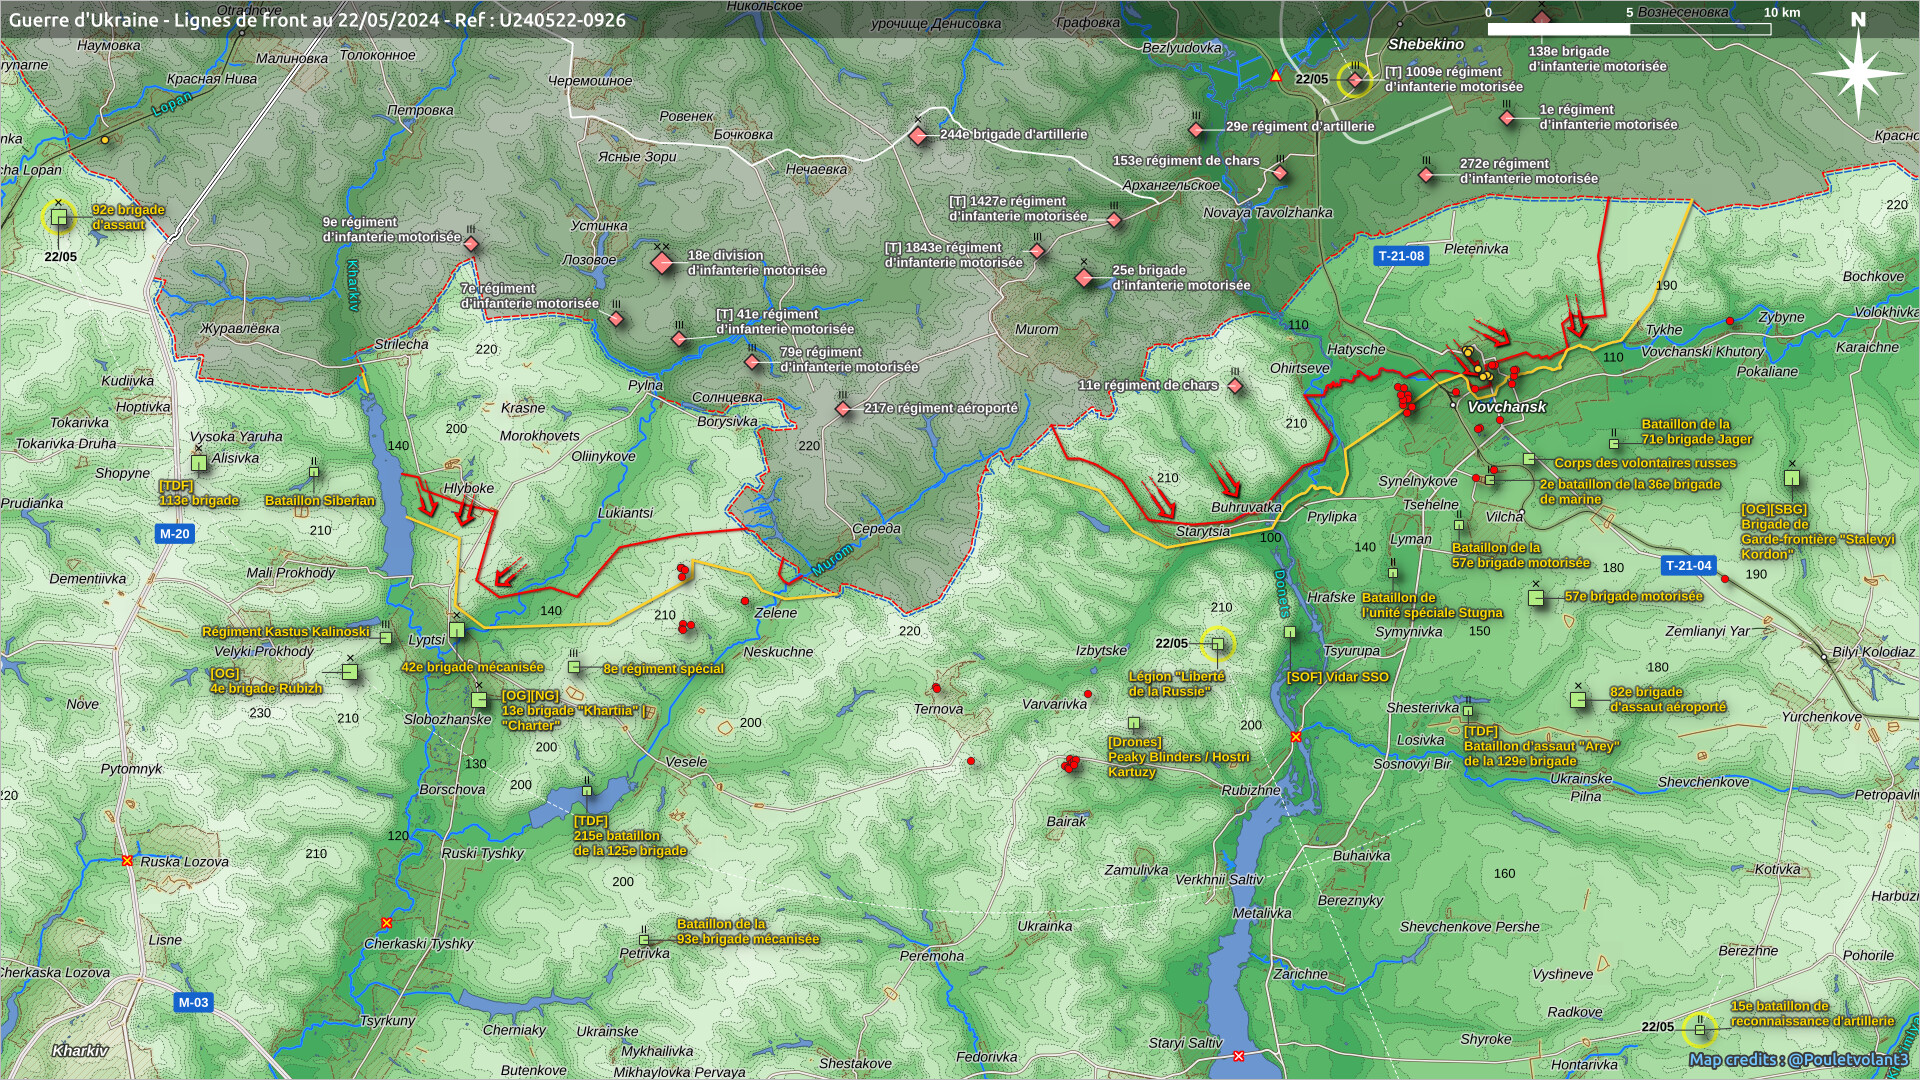The width and height of the screenshot is (1920, 1080).
Task: Click the 82e brigade d'assaut aéroporté marker
Action: click(1578, 700)
